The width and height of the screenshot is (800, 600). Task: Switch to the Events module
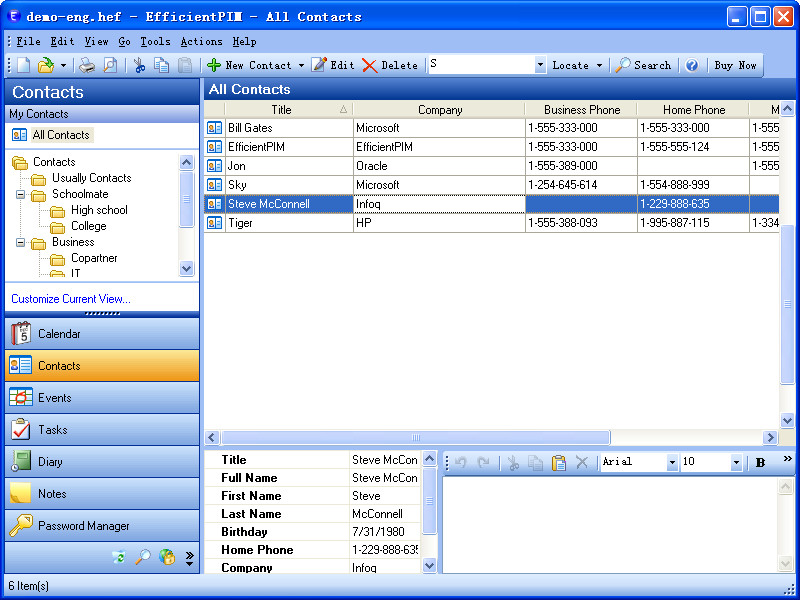tap(102, 398)
